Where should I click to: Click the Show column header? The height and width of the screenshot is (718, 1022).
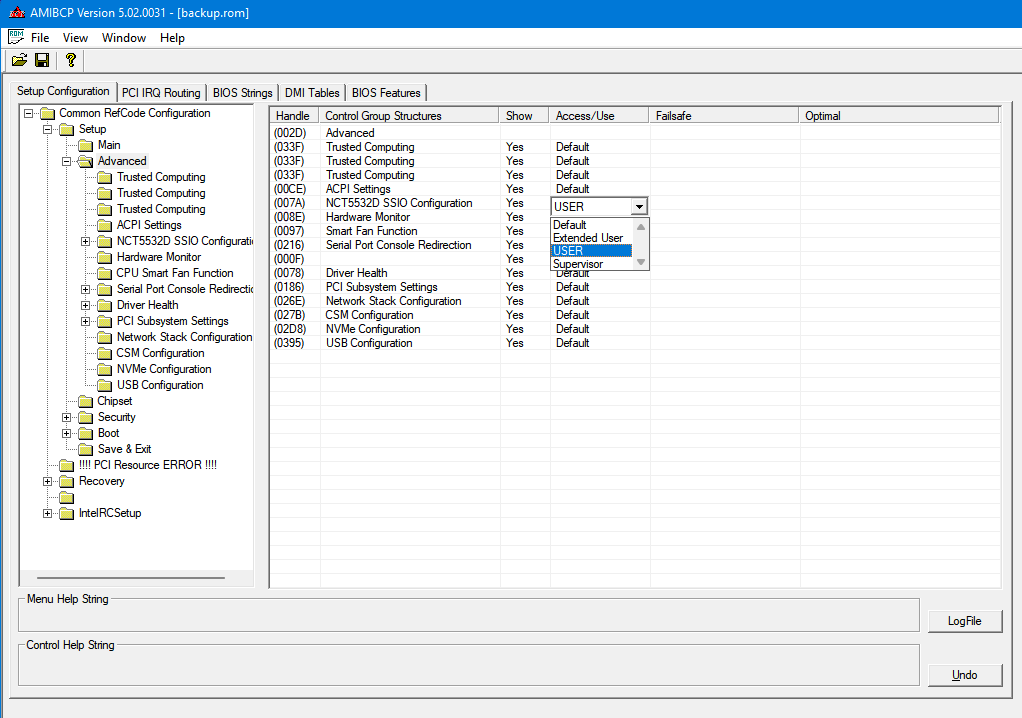click(x=524, y=116)
